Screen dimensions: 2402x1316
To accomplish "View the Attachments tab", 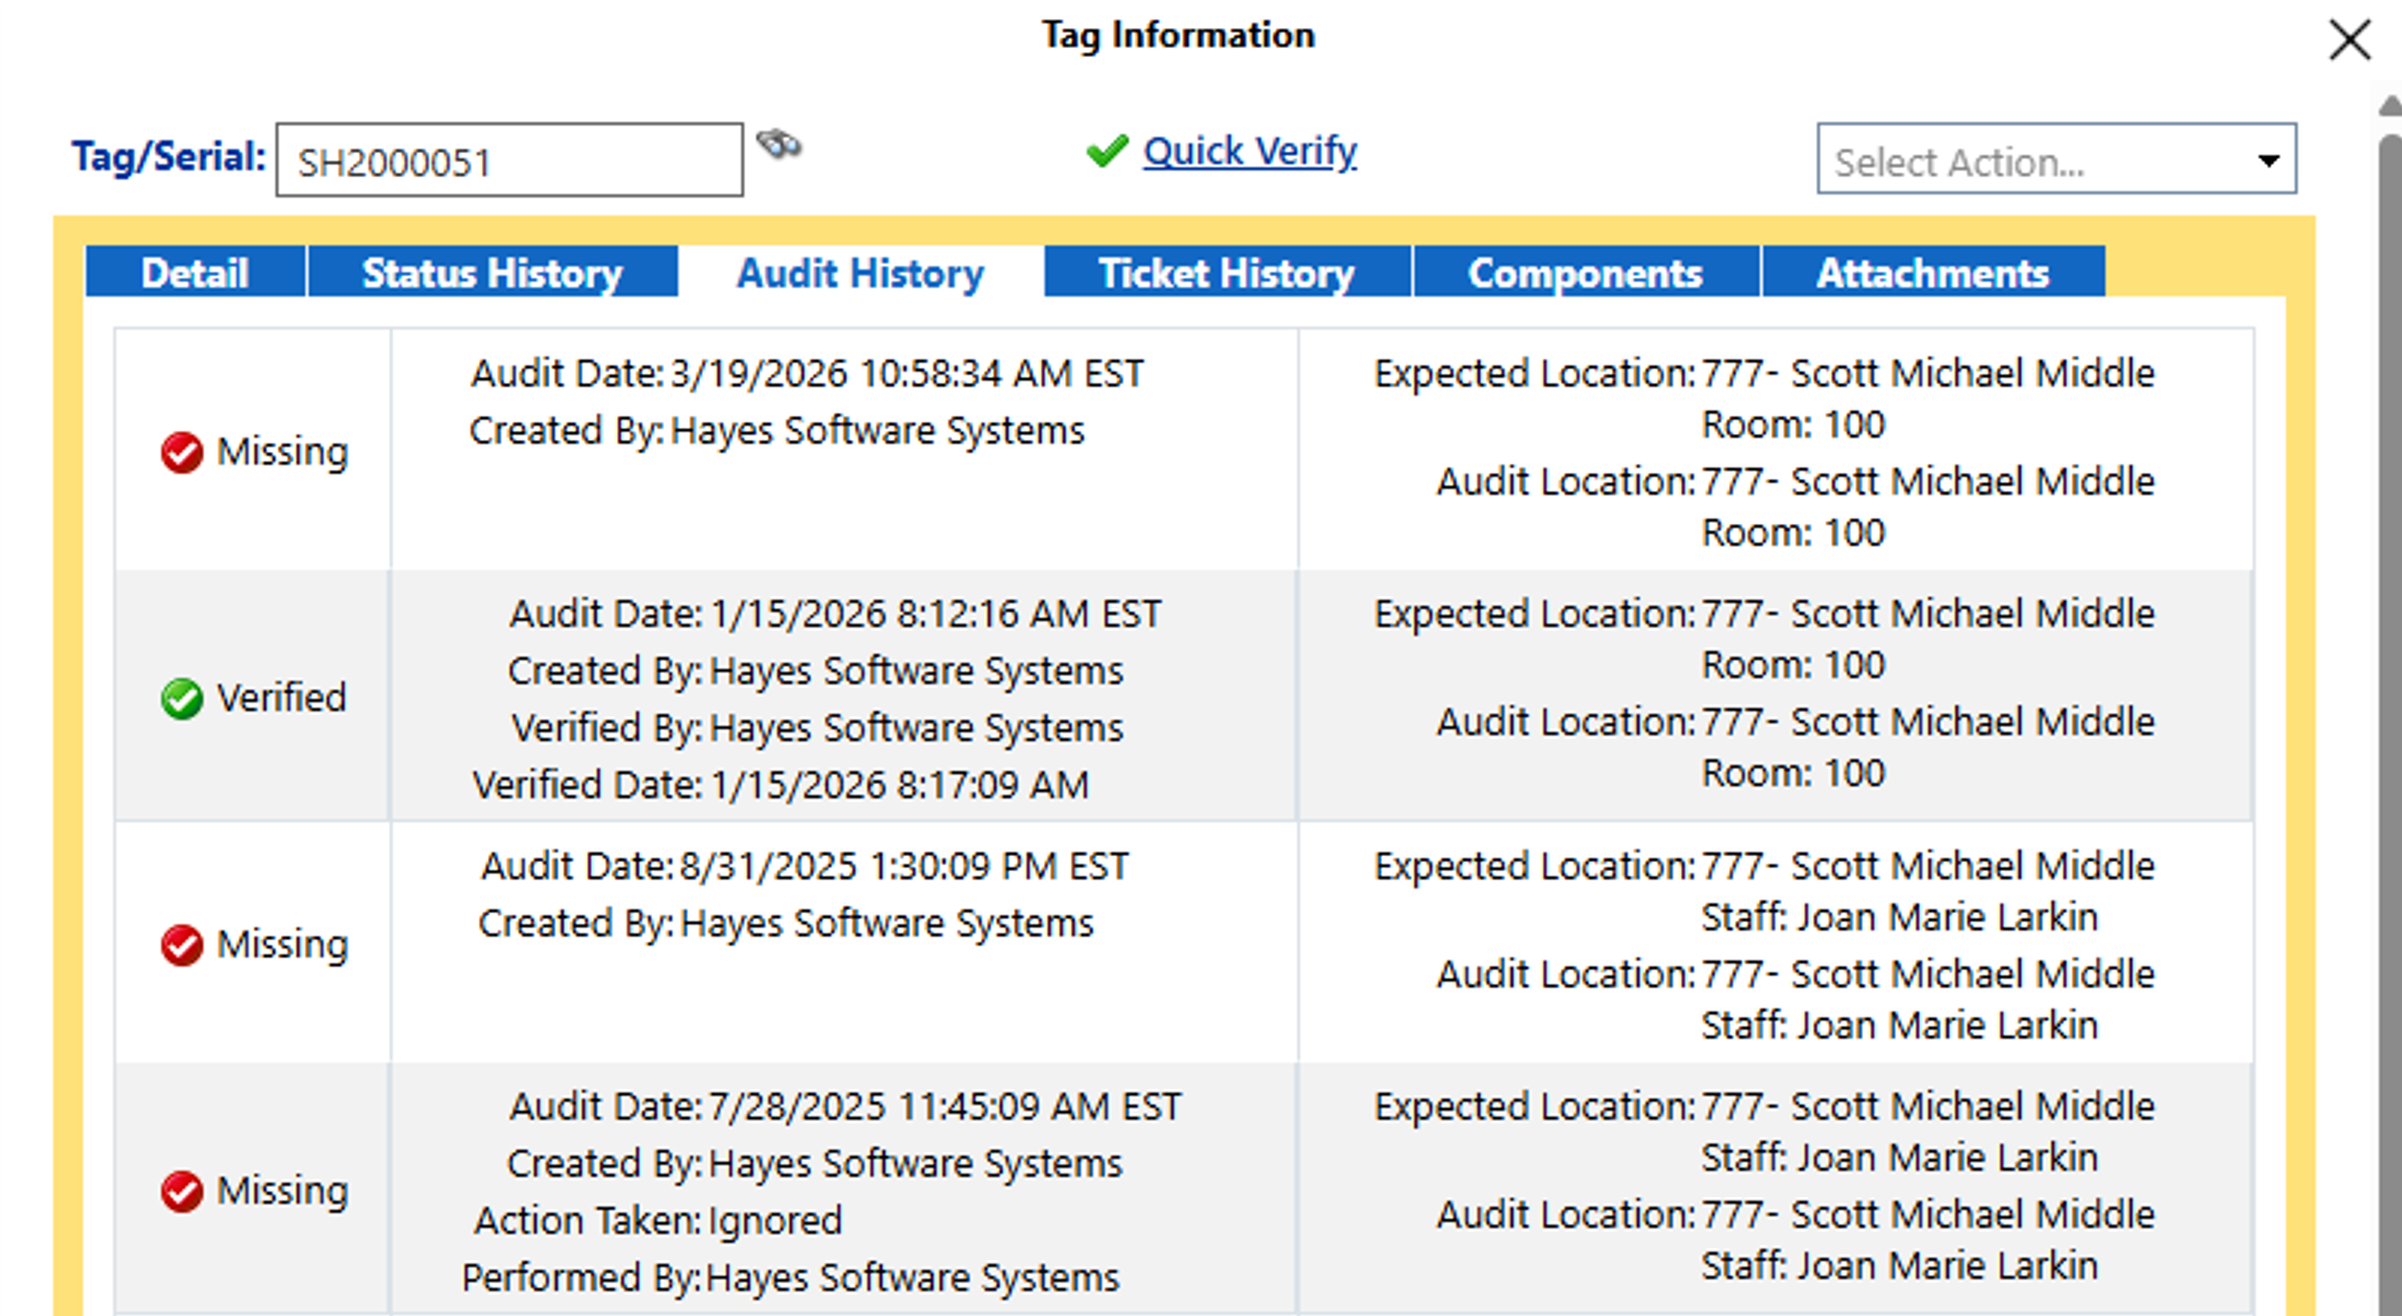I will [x=1933, y=272].
